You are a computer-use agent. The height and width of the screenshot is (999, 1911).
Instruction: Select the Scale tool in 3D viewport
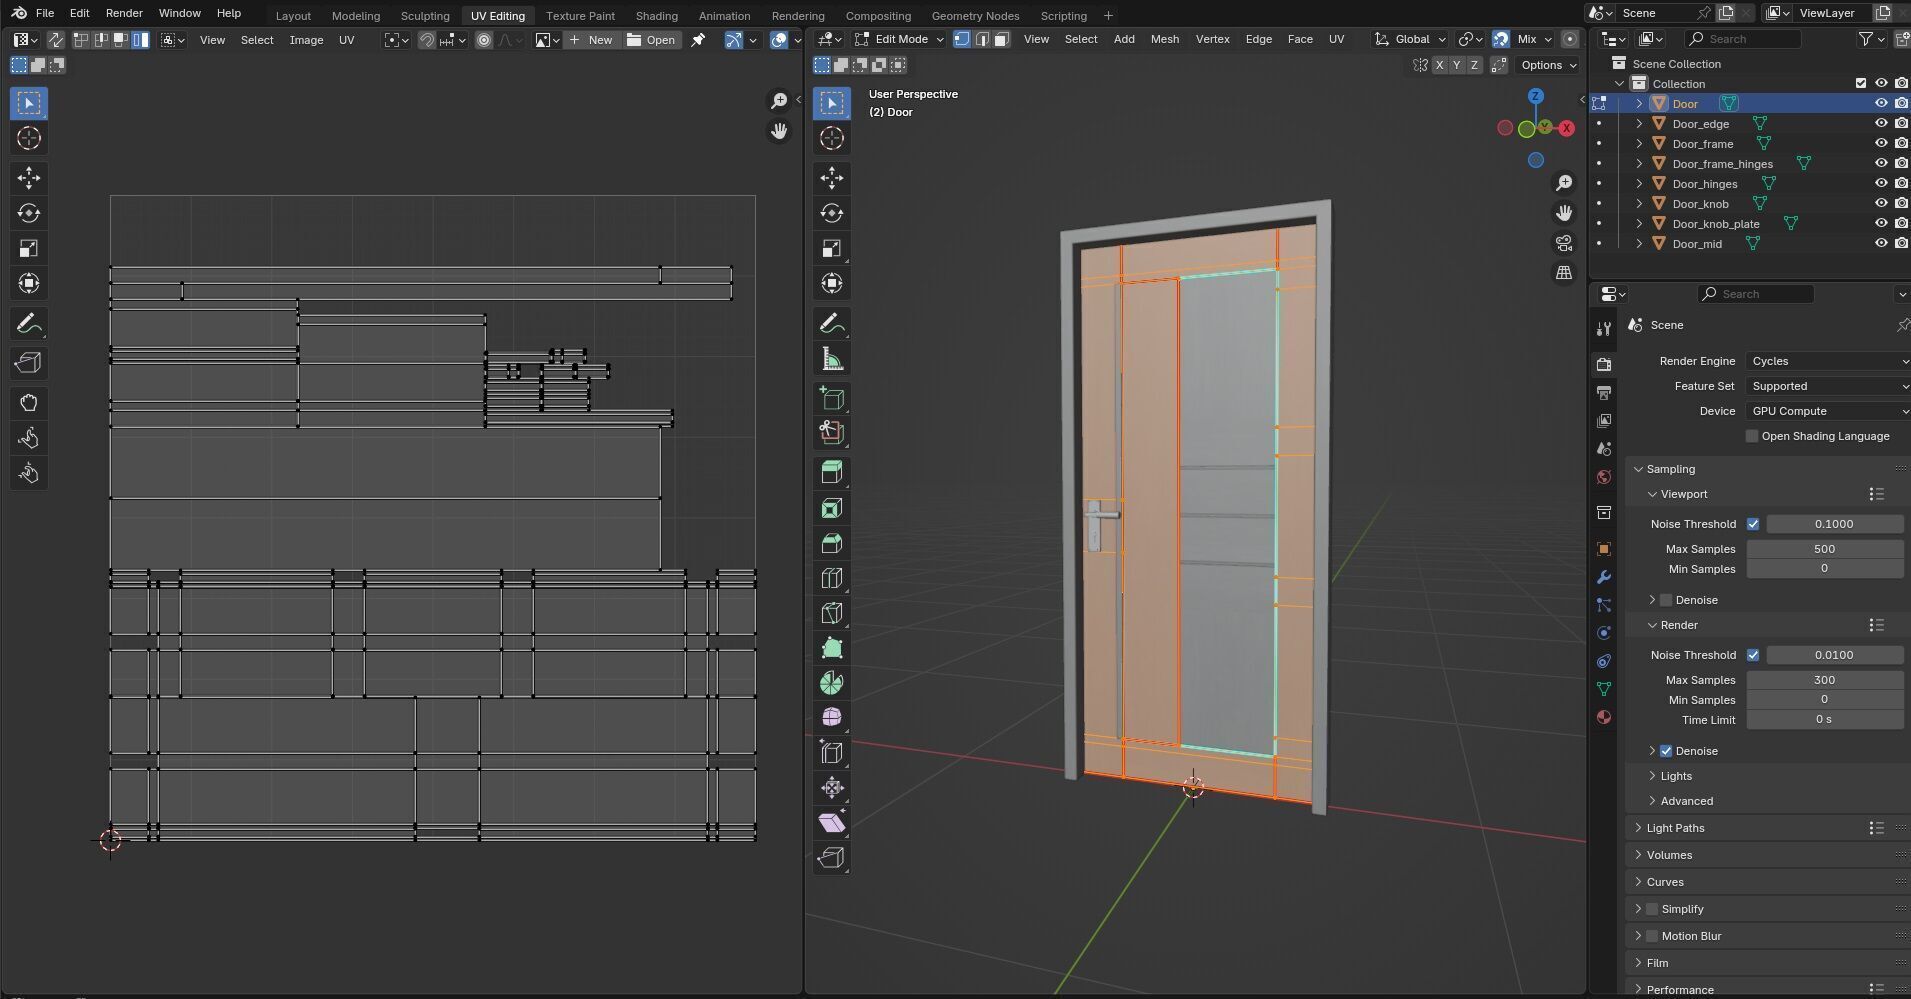pyautogui.click(x=831, y=248)
